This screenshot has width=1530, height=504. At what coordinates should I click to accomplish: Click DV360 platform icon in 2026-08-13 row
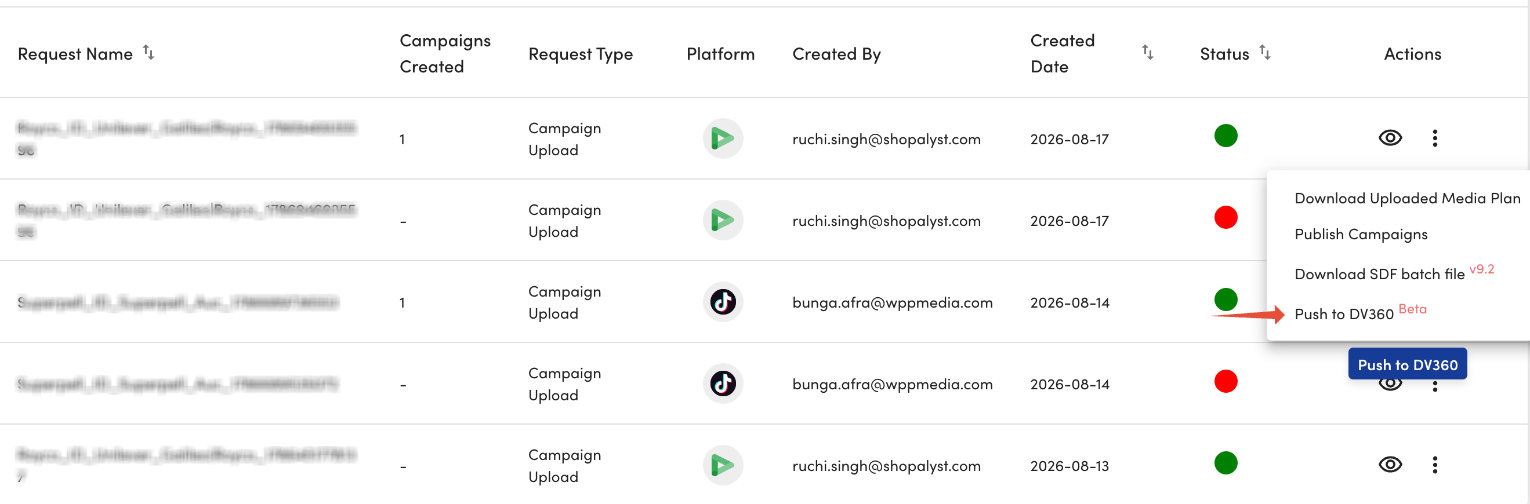722,464
